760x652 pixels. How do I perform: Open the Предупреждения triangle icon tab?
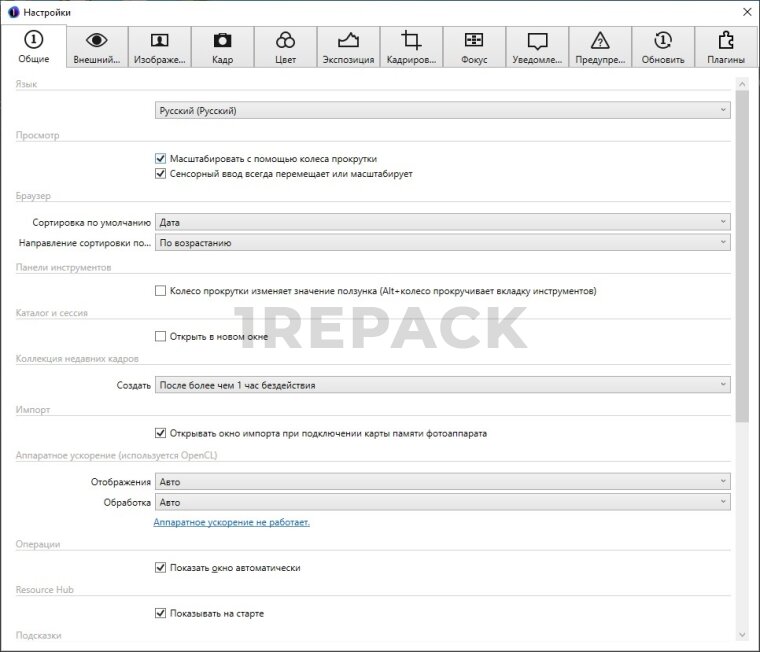coord(600,47)
